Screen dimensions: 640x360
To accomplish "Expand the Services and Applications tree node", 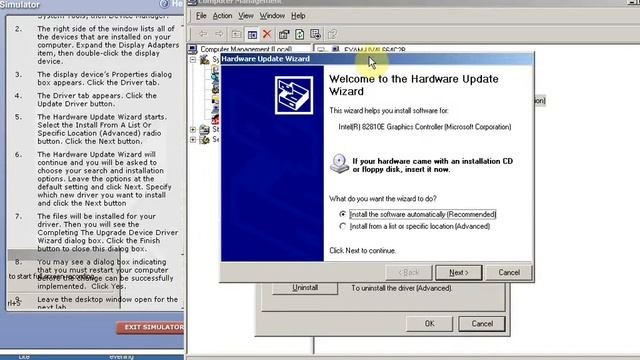I will [193, 140].
